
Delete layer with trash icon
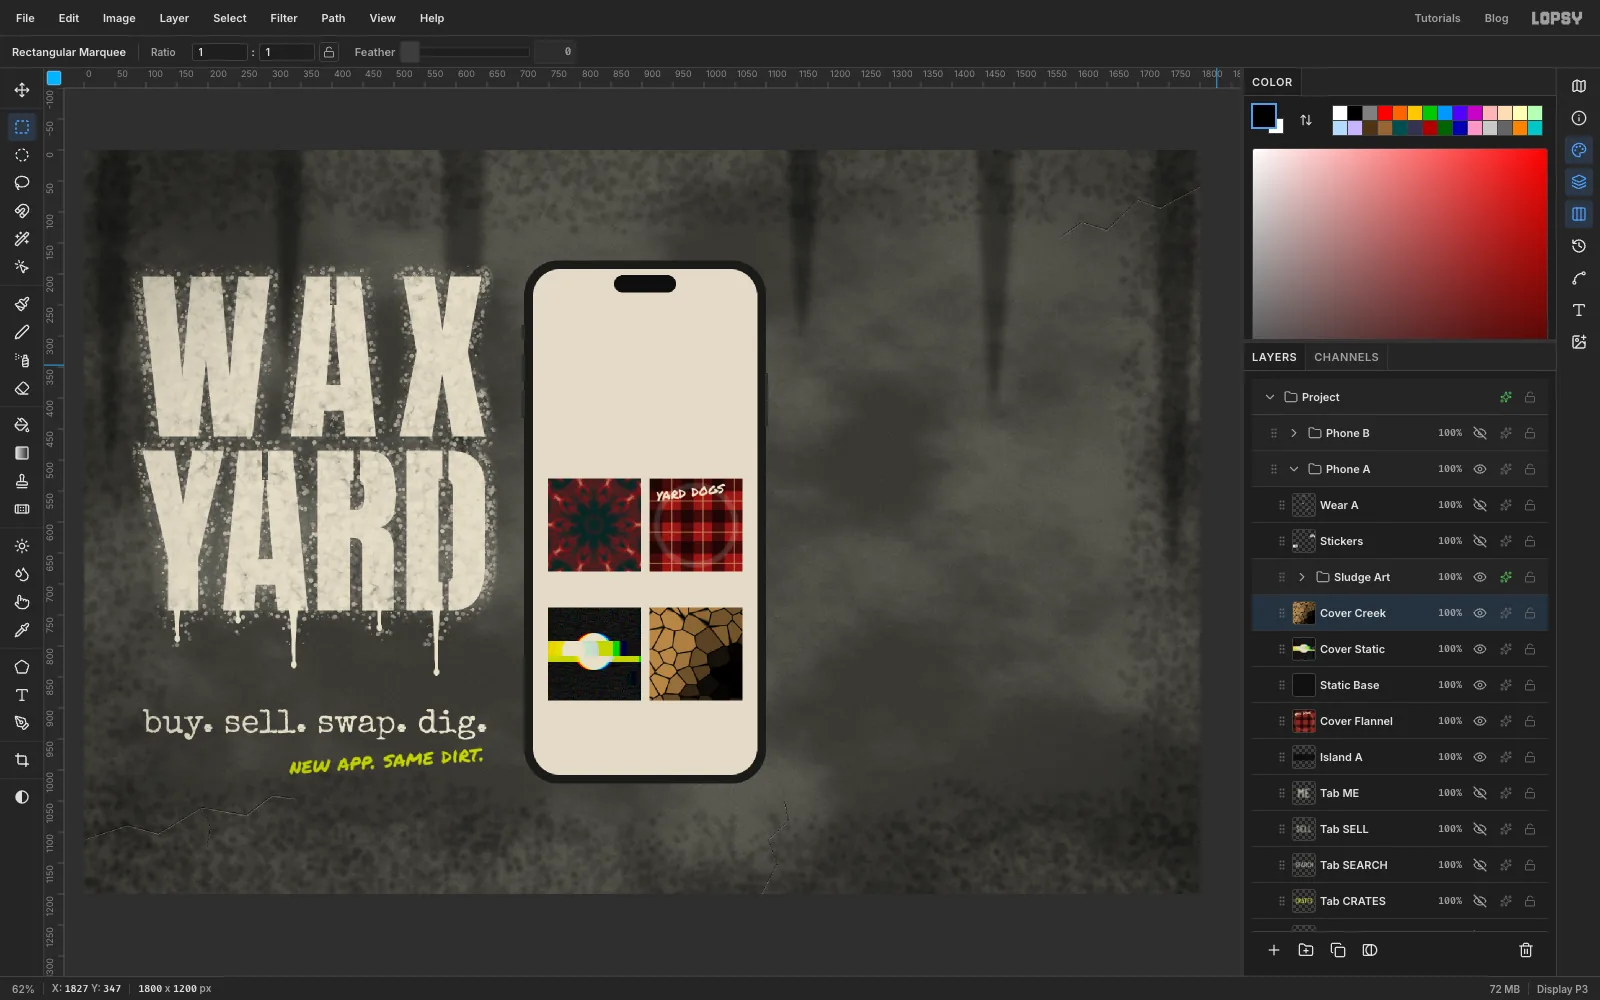tap(1526, 950)
